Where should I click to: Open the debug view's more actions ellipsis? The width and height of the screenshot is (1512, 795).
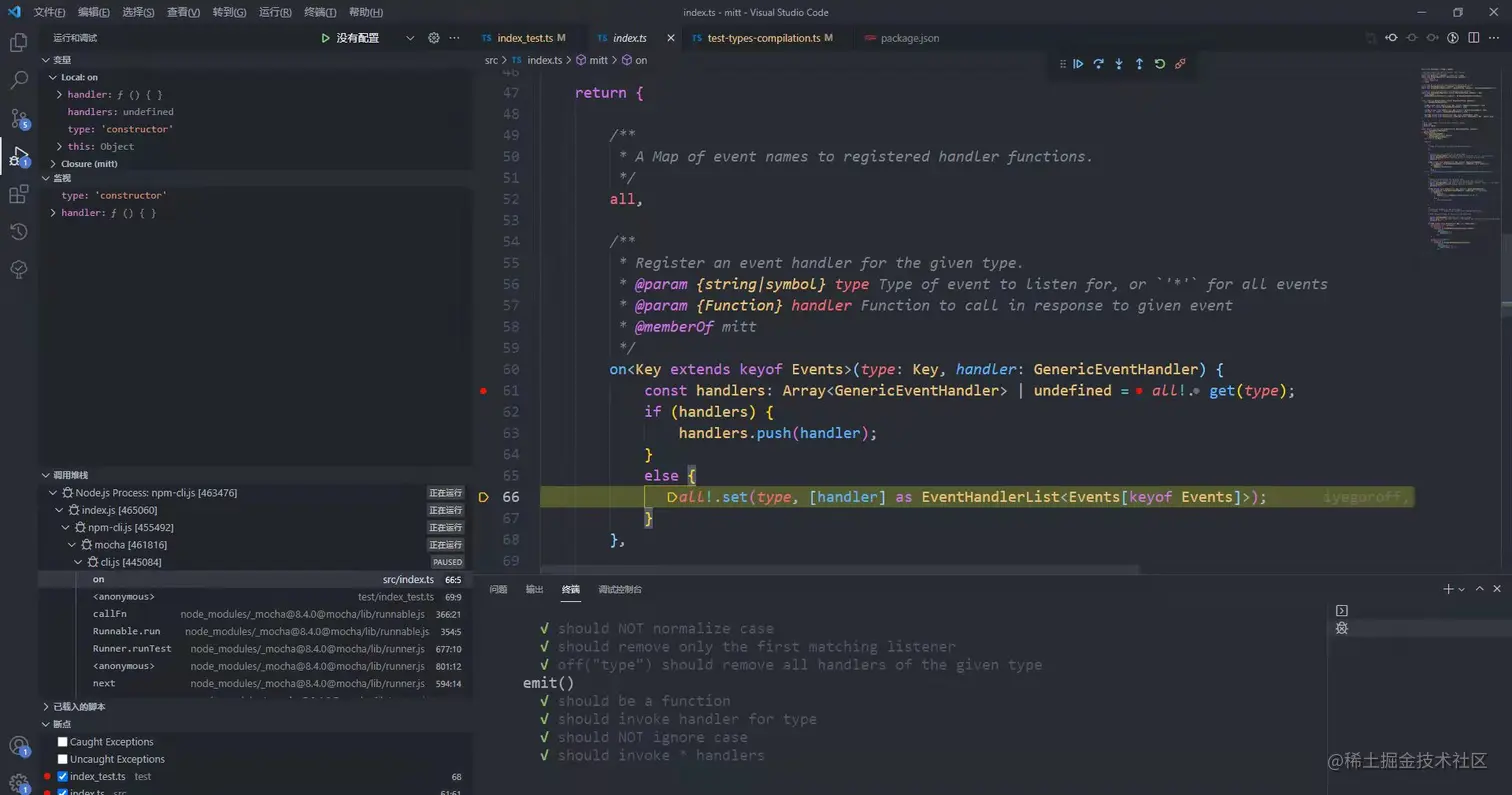[455, 38]
